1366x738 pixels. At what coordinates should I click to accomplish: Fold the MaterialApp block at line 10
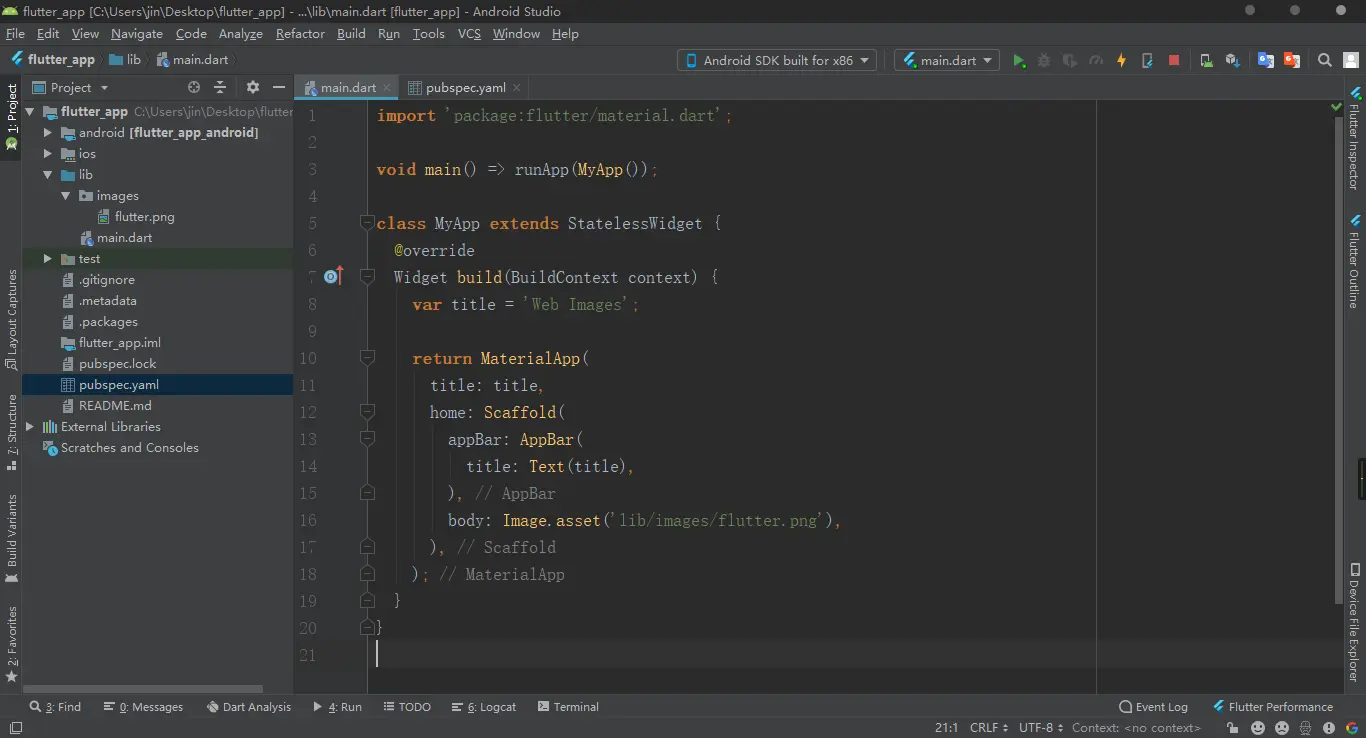[x=367, y=358]
